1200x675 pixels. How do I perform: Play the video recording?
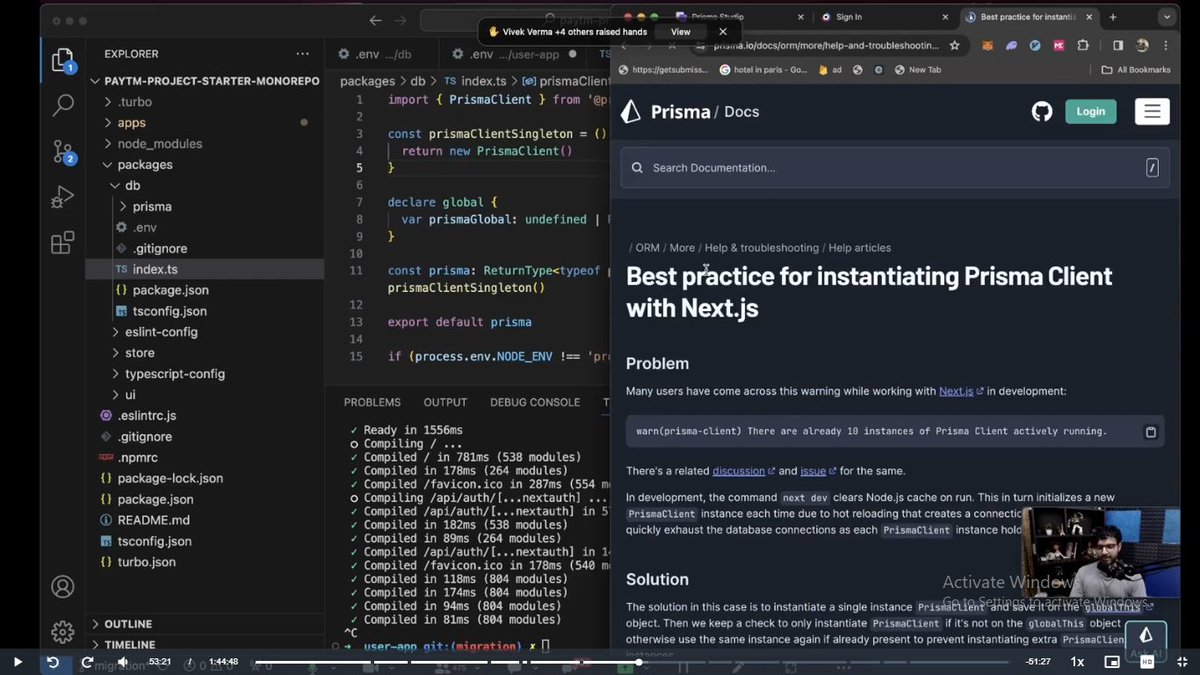pos(17,662)
